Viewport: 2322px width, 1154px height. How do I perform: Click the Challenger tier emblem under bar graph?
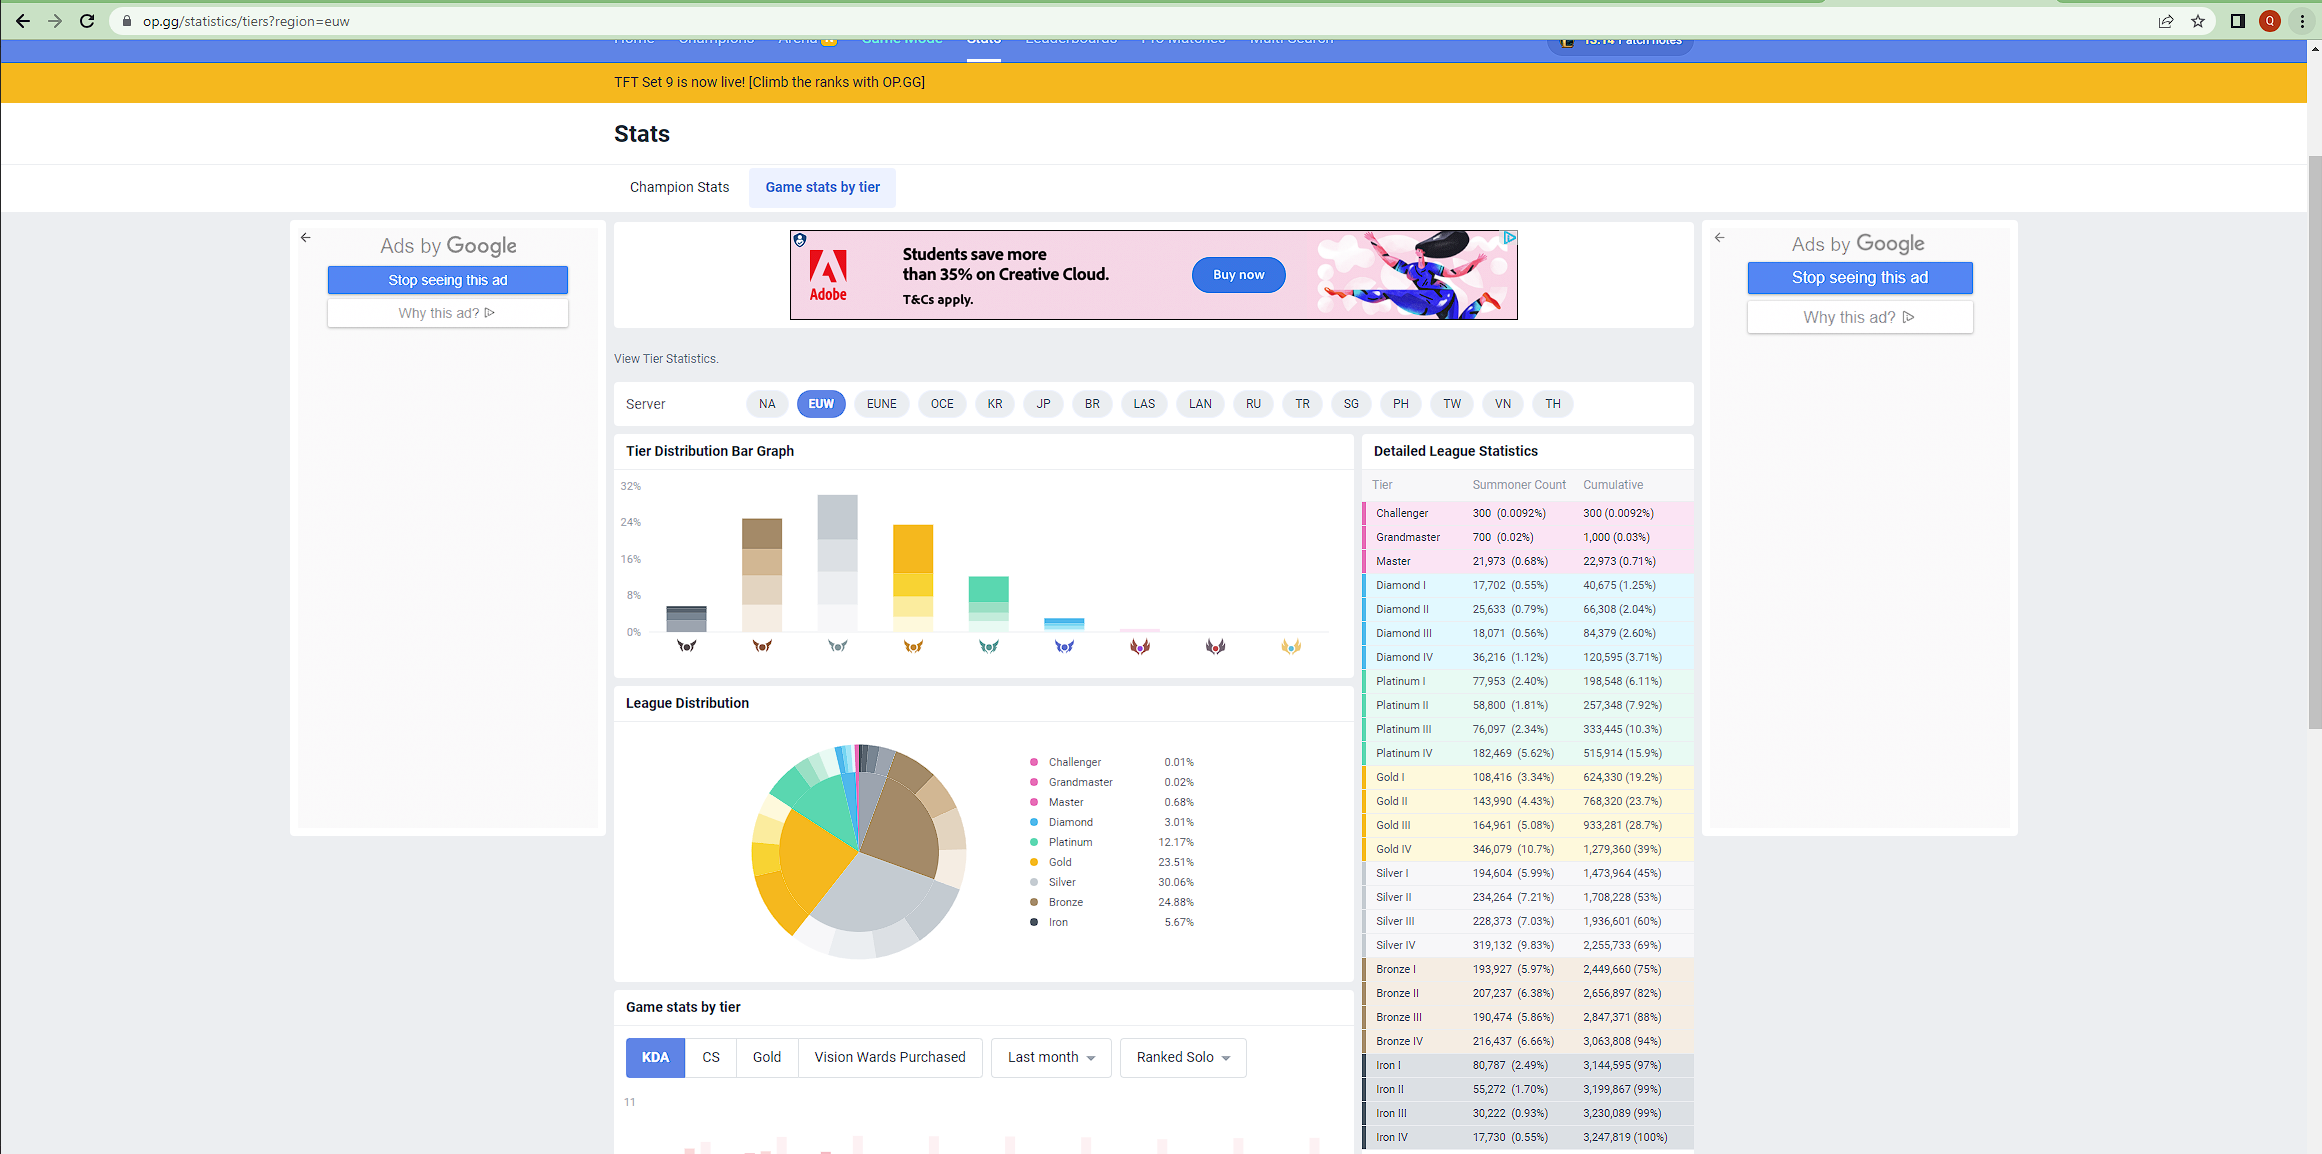click(1291, 646)
